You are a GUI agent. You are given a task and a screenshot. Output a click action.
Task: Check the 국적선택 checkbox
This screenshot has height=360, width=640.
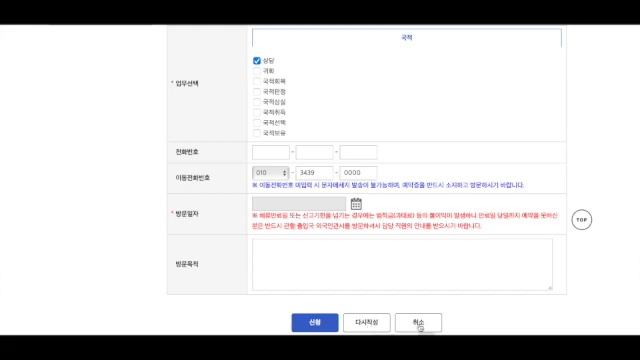point(257,122)
